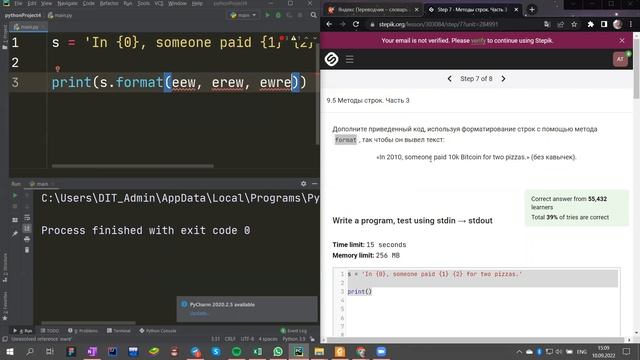Open WhatsApp from the taskbar
640x360 pixels.
278,351
